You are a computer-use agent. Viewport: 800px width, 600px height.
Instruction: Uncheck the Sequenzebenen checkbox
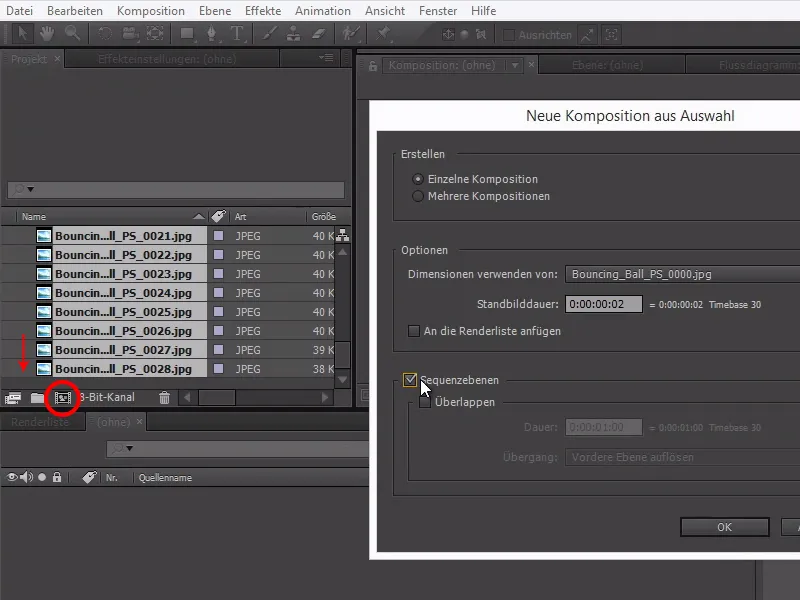(410, 380)
